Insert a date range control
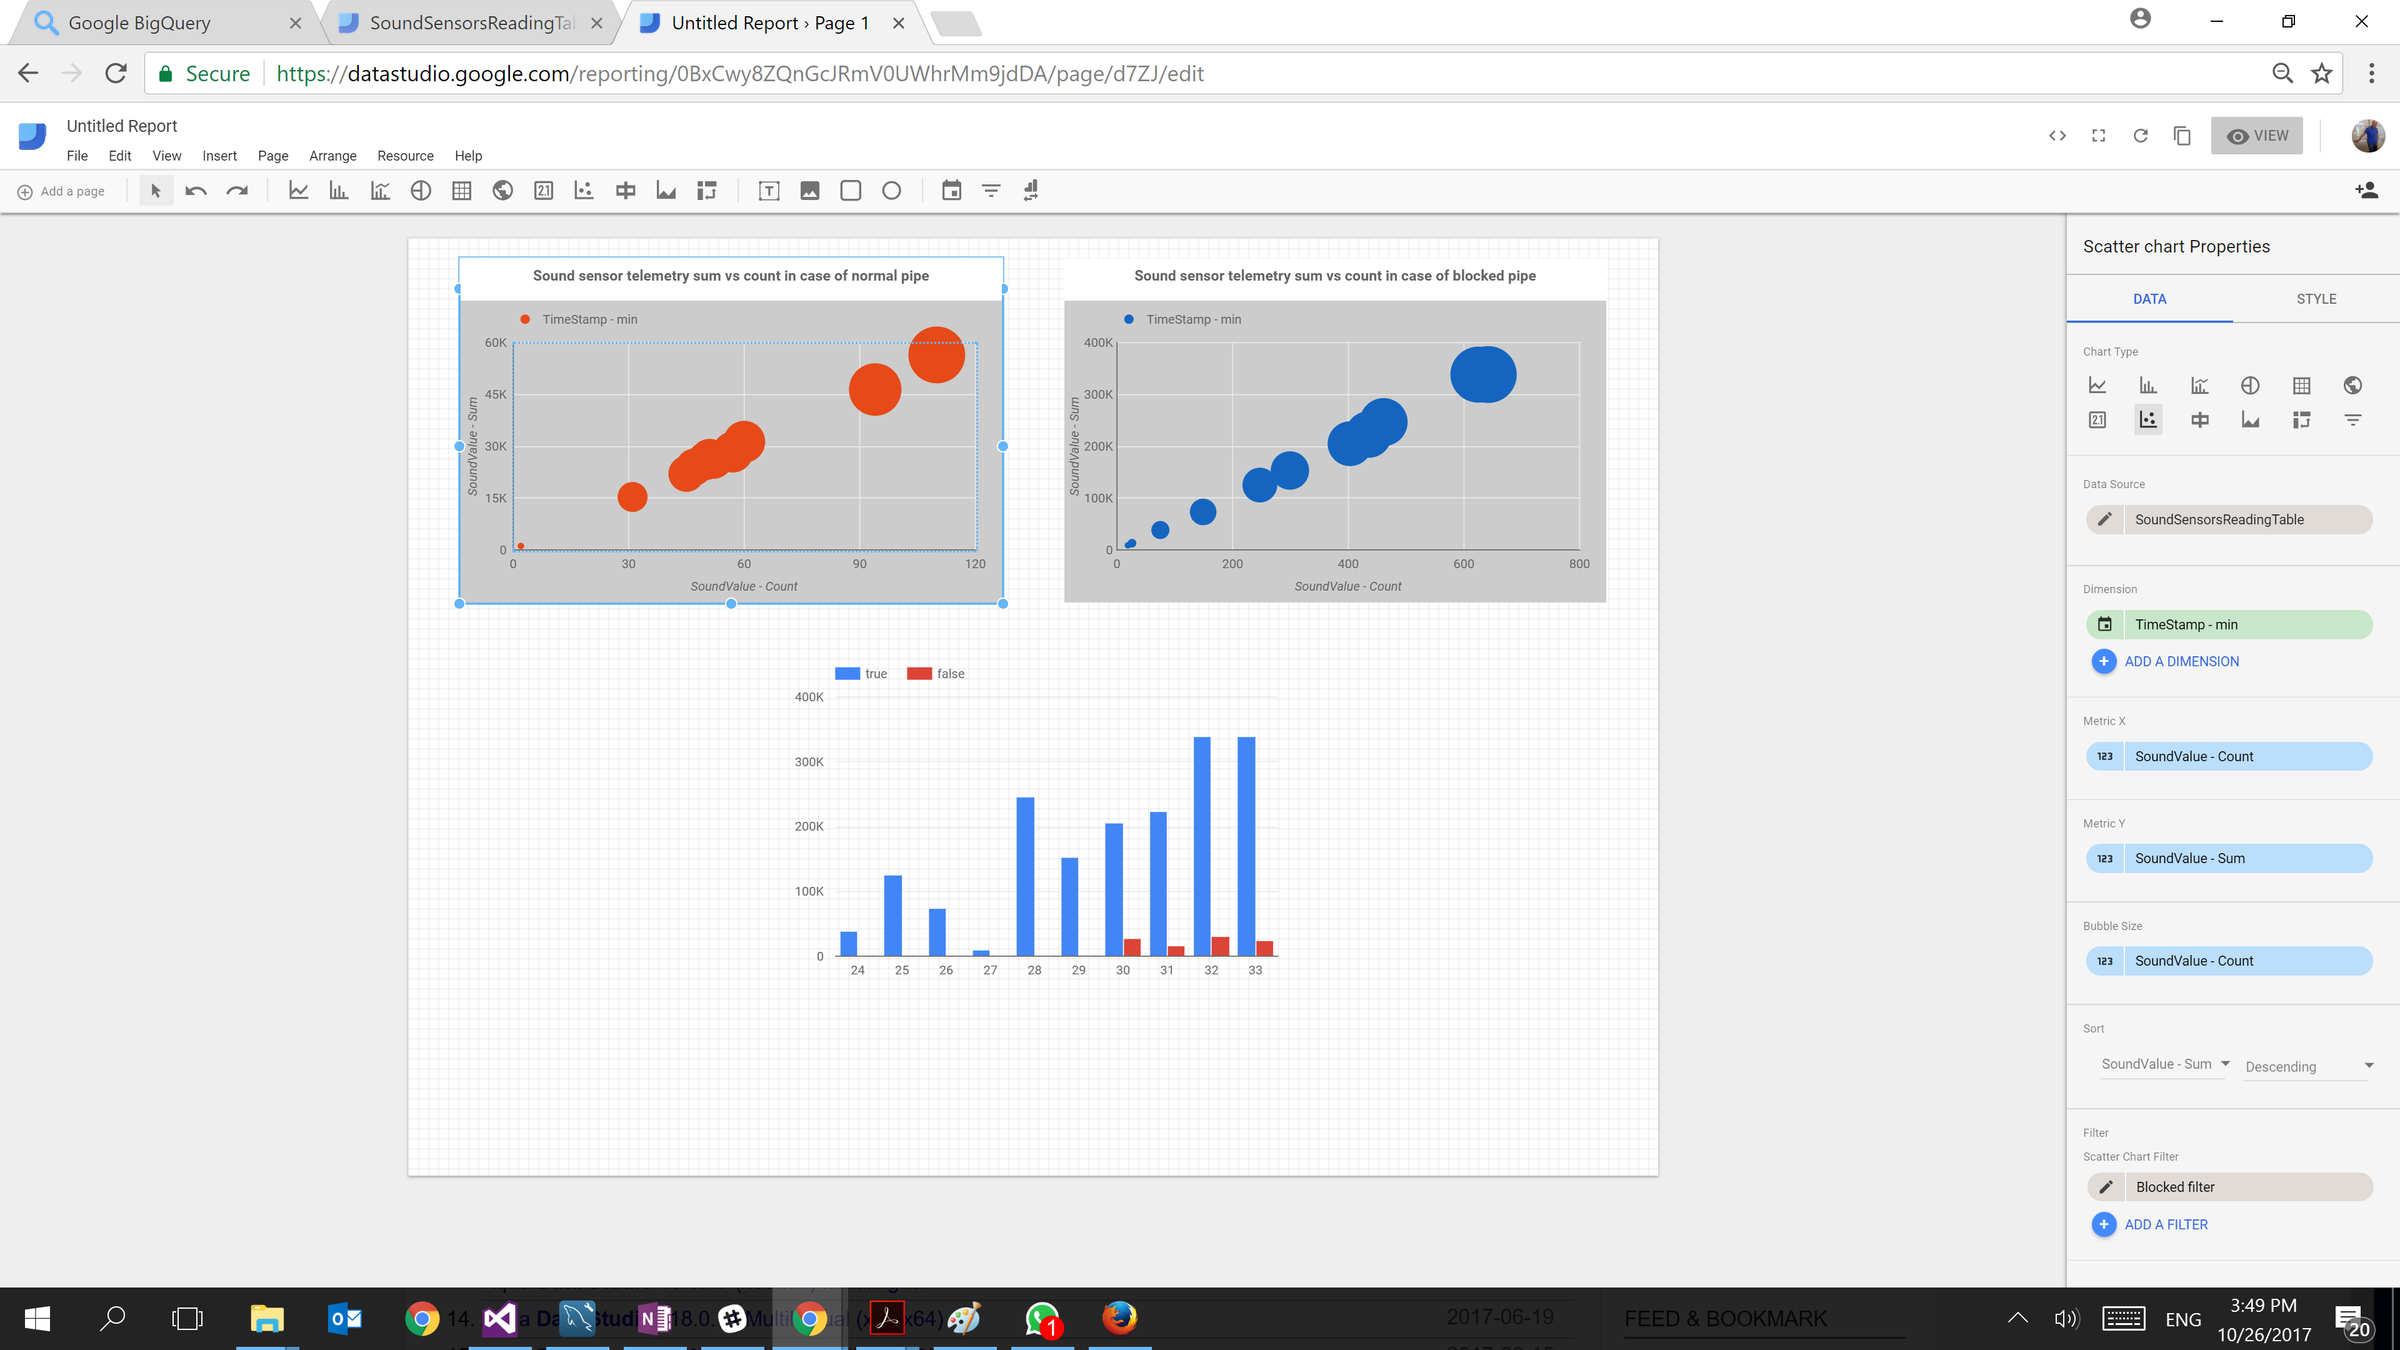 tap(952, 191)
